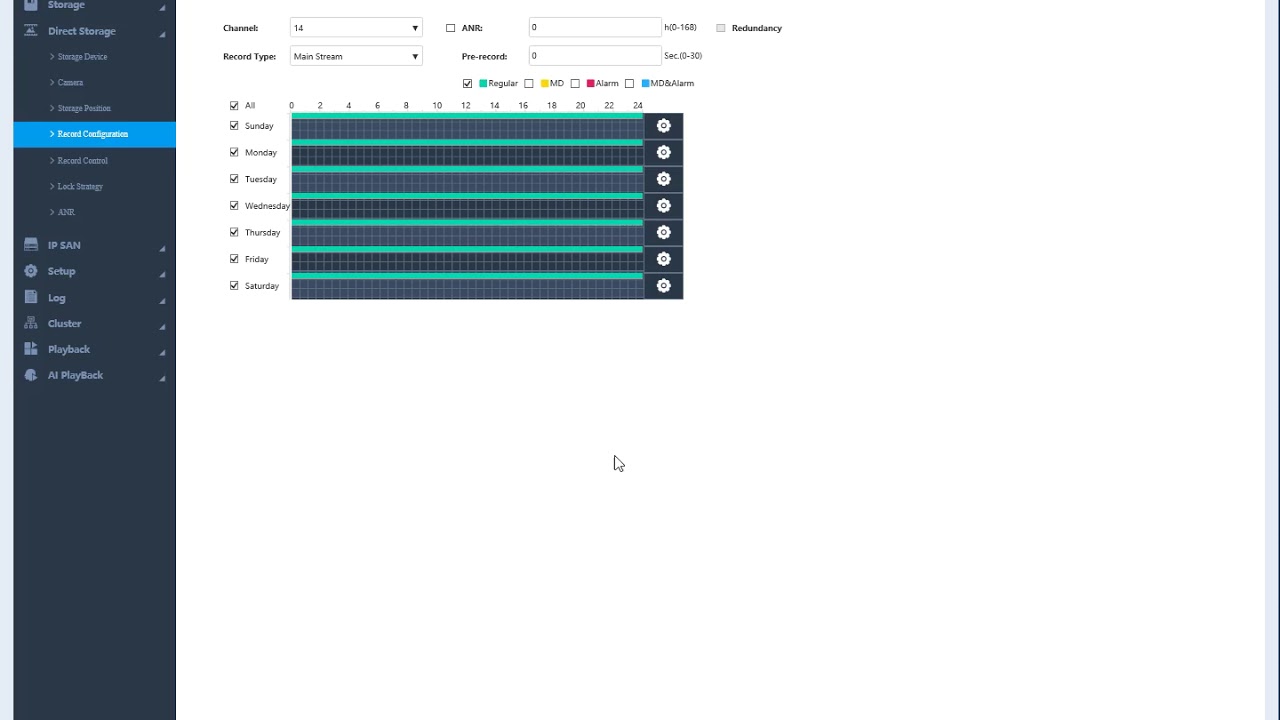Enable the MD record type checkbox

(x=529, y=83)
